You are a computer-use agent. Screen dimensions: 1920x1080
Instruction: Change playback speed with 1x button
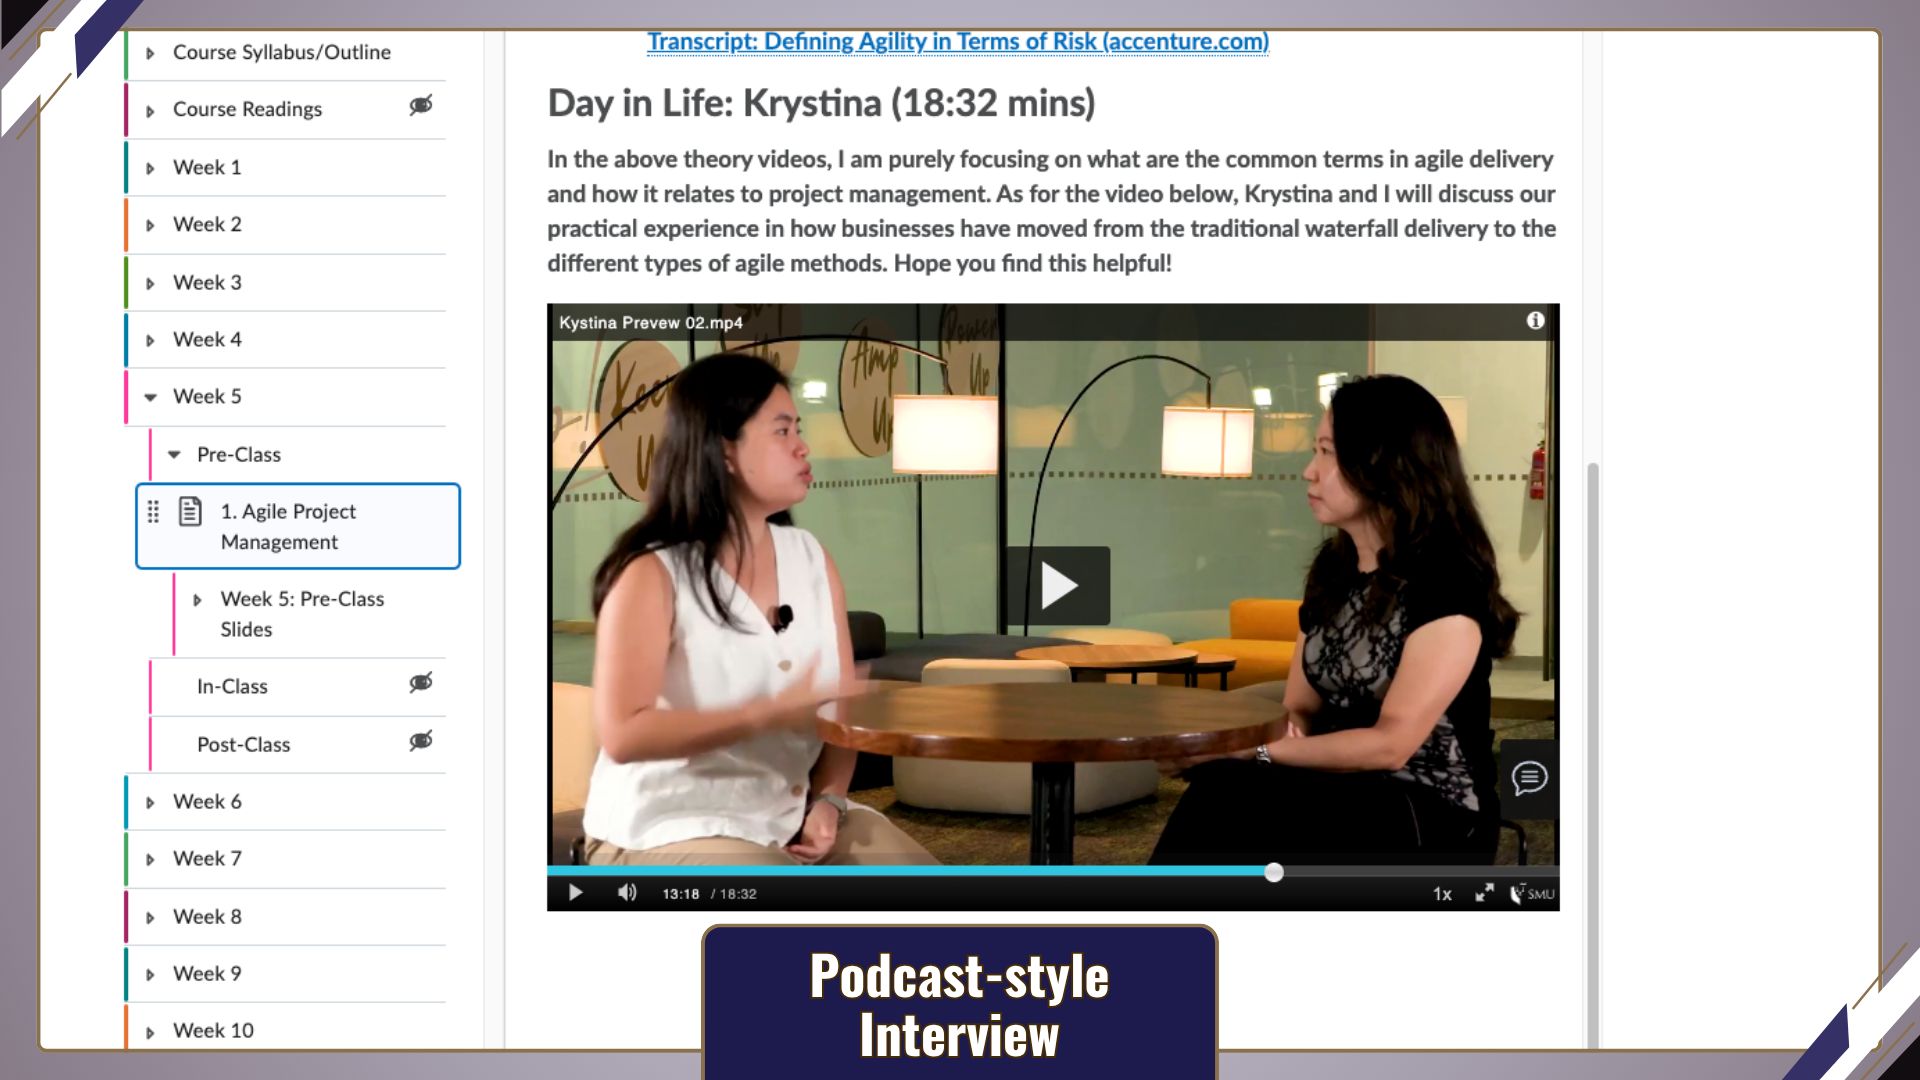(1442, 894)
